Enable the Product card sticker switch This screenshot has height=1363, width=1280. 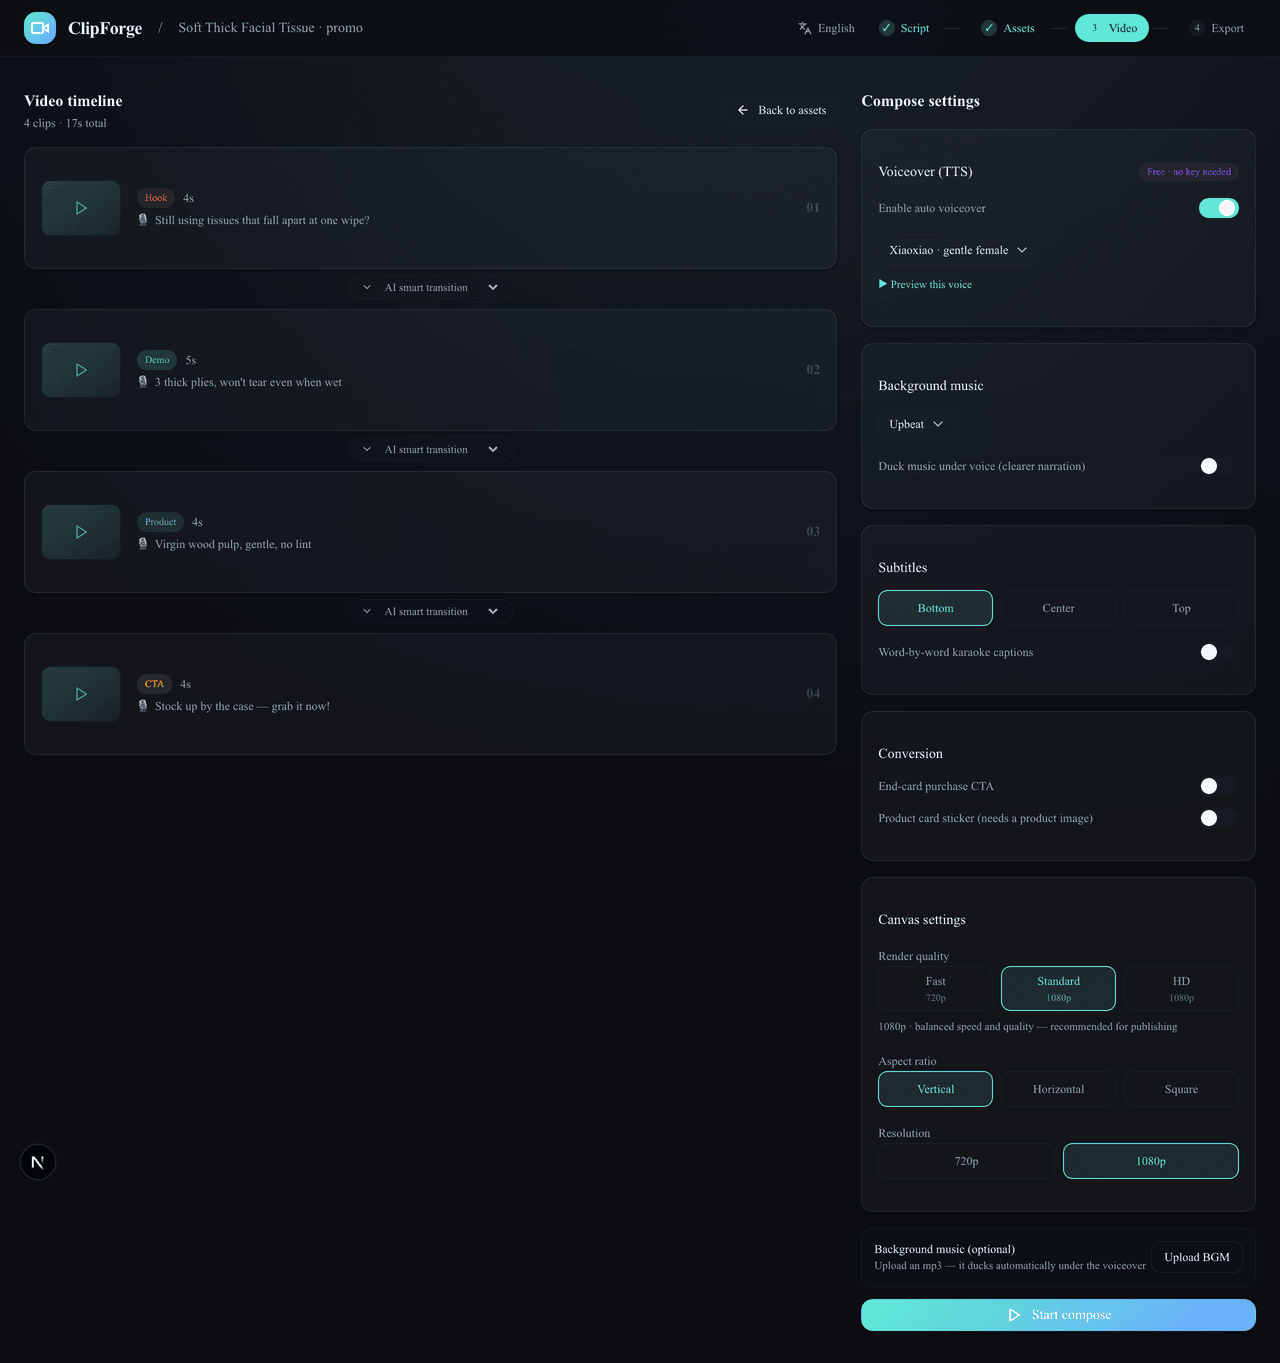(x=1219, y=818)
